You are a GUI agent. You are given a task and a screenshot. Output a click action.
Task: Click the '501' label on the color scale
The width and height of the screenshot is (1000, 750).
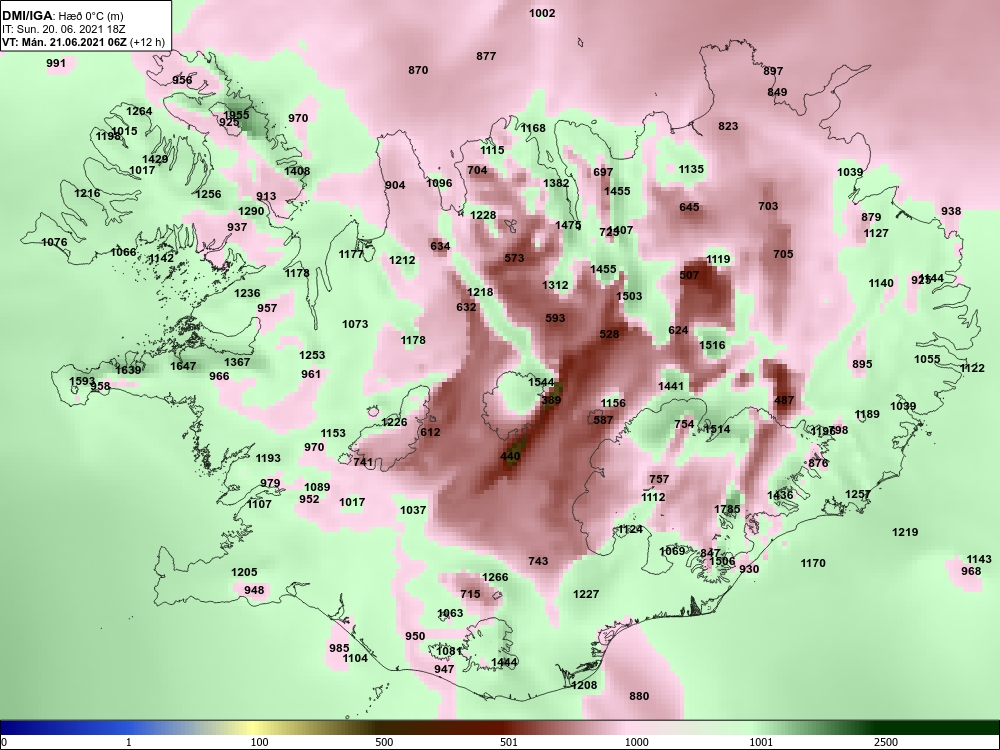pyautogui.click(x=508, y=742)
